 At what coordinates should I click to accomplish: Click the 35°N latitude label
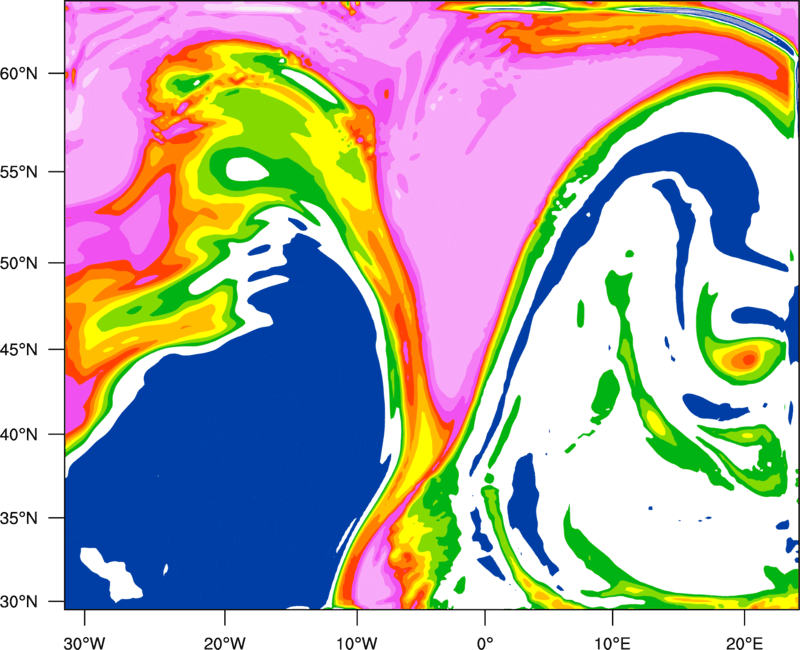point(19,518)
